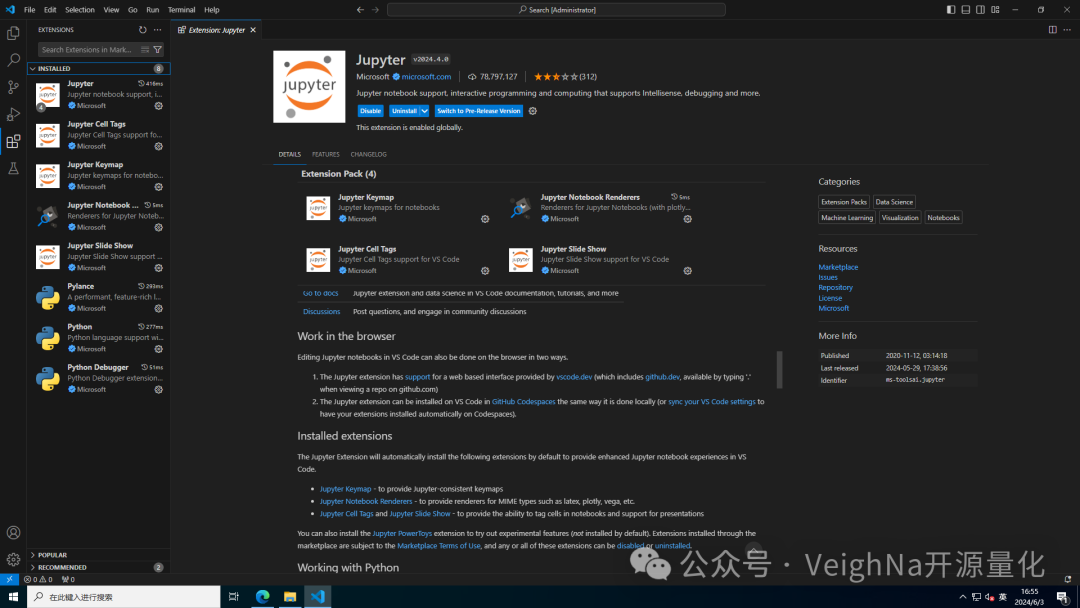
Task: Open the GitHub Codespaces link
Action: [523, 401]
